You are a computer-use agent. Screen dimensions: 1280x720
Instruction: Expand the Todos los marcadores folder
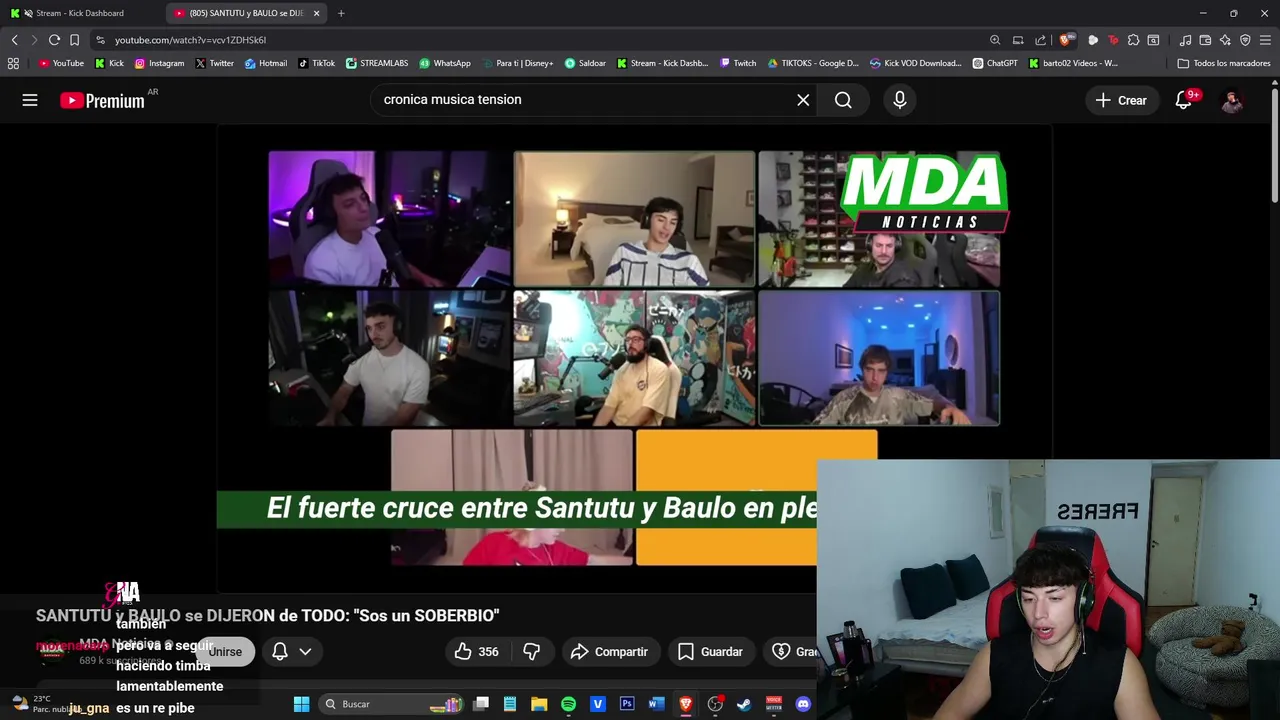pyautogui.click(x=1224, y=63)
